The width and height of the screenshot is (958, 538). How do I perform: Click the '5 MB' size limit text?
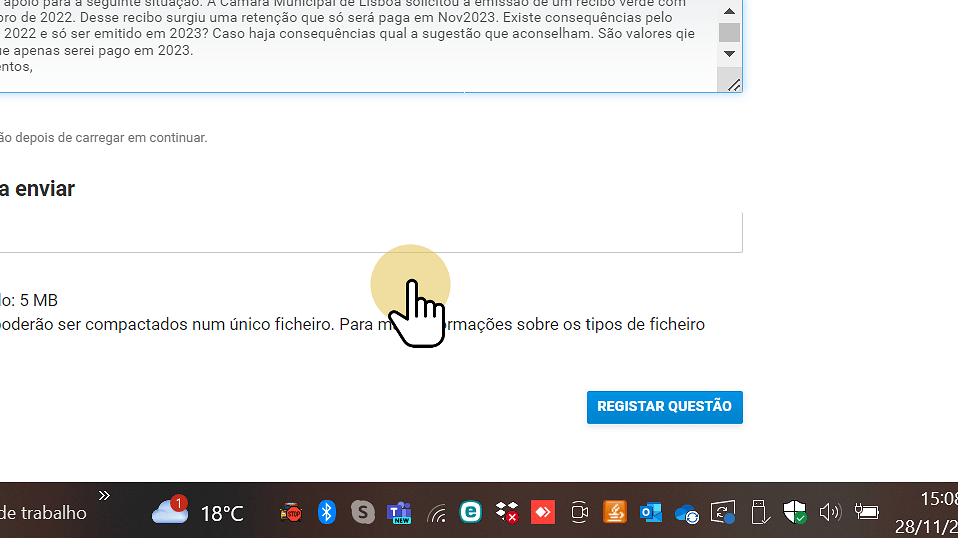(x=38, y=300)
